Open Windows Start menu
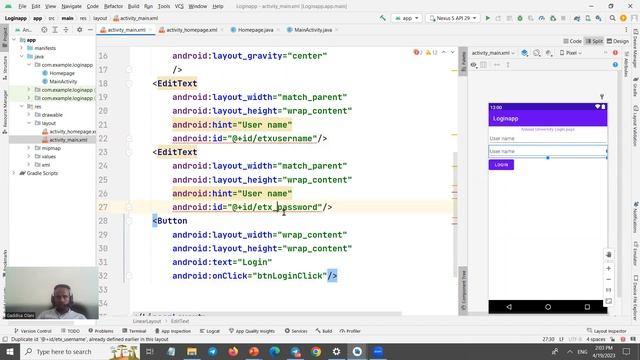The image size is (640, 360). (x=9, y=351)
